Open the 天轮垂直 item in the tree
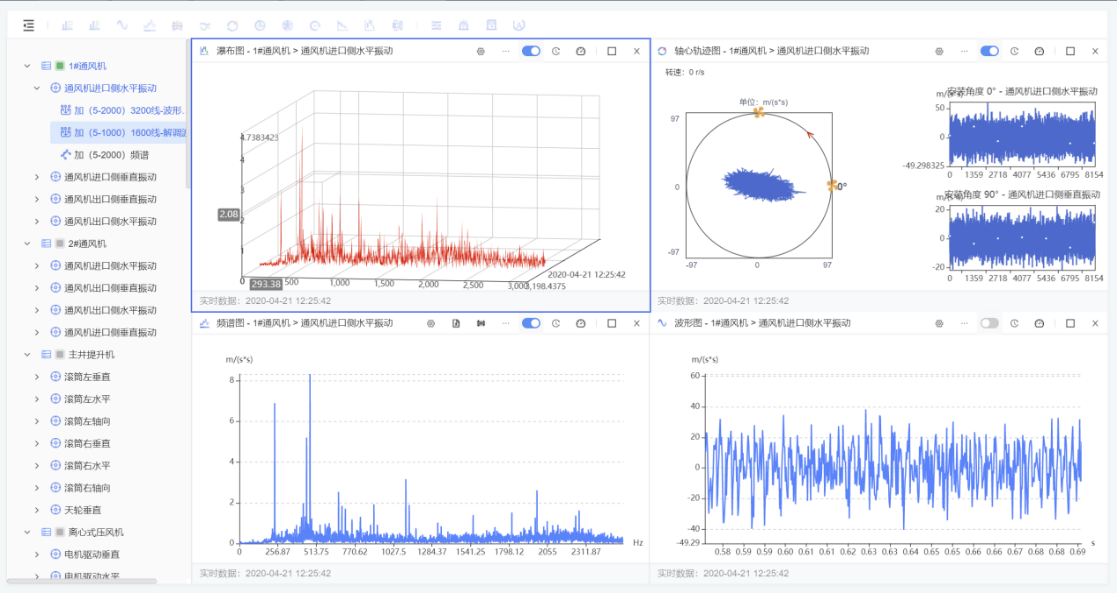This screenshot has height=593, width=1117. [x=85, y=510]
